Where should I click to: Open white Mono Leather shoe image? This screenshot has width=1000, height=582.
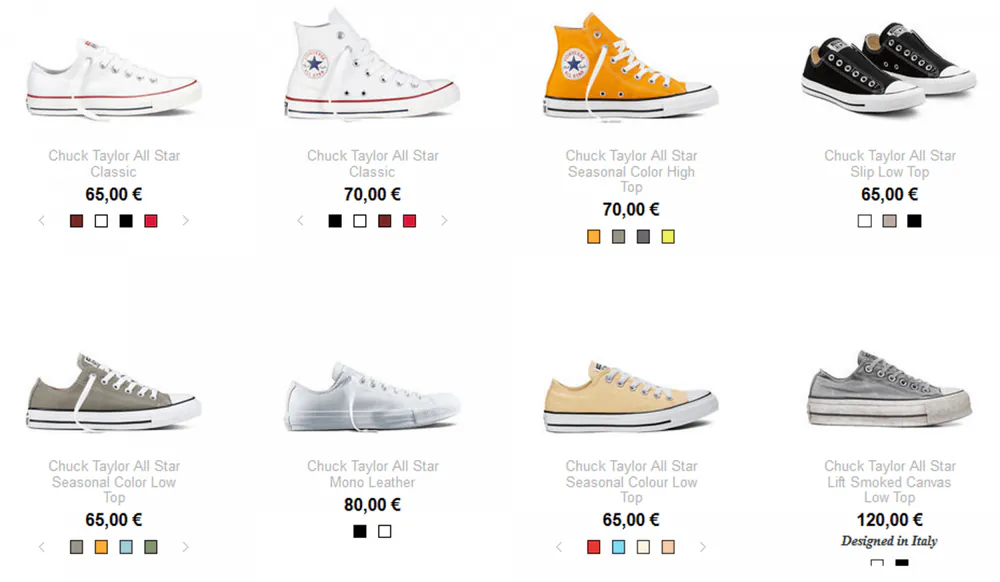click(373, 396)
